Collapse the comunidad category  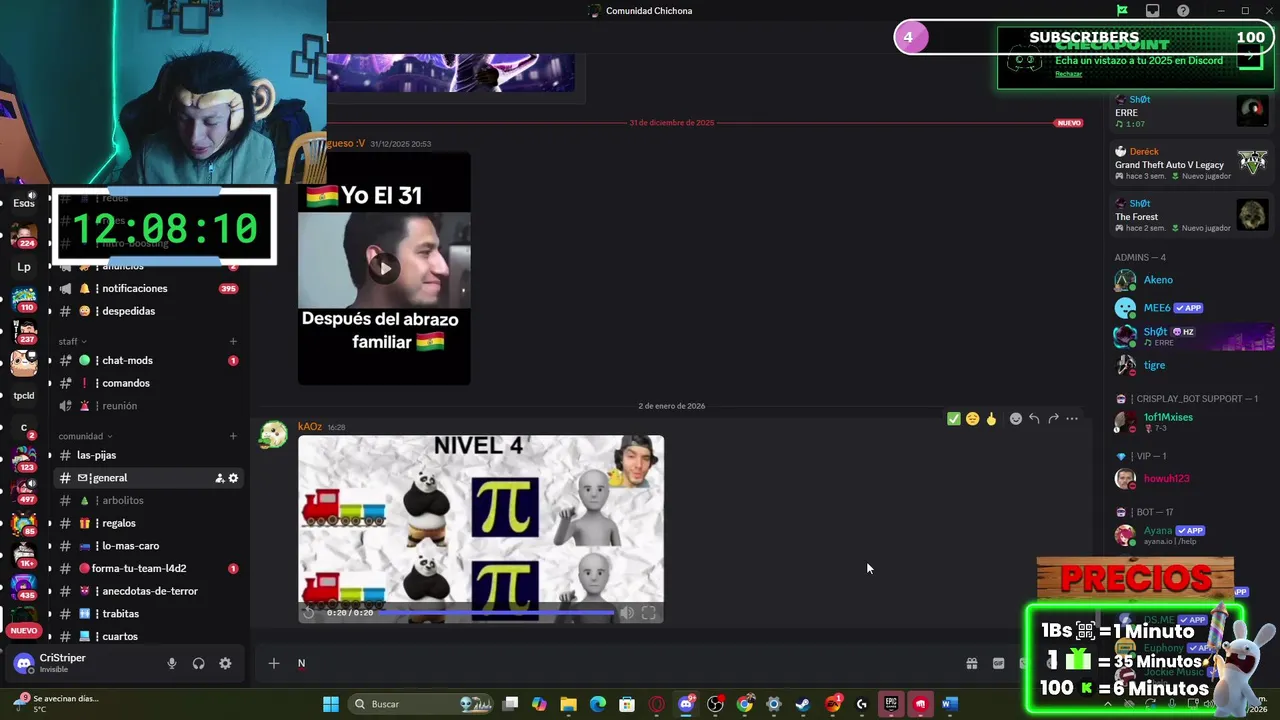point(85,436)
